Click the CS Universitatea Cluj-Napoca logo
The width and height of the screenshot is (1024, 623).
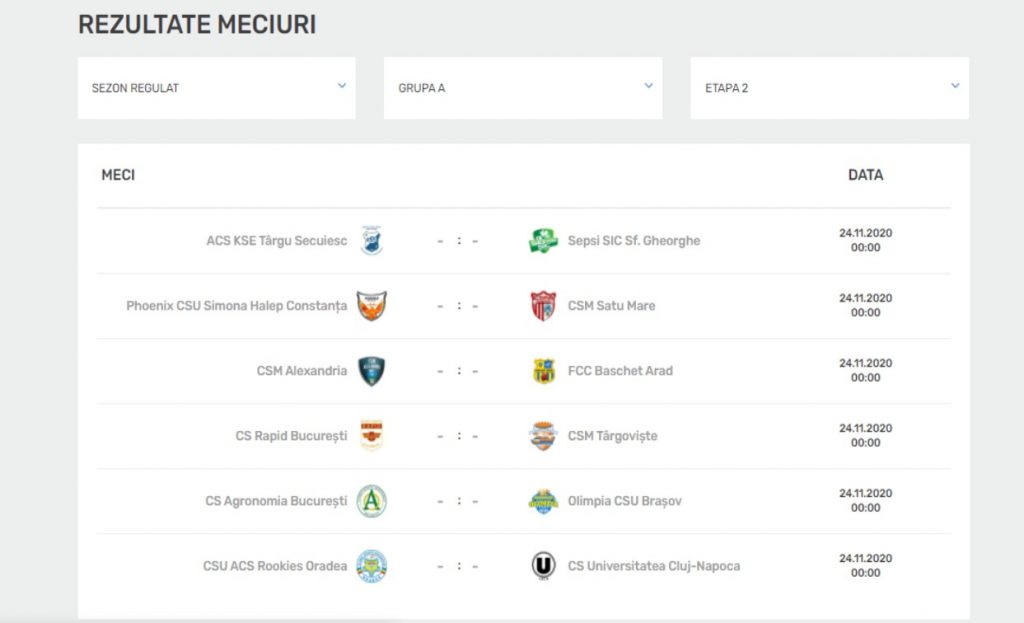(543, 566)
